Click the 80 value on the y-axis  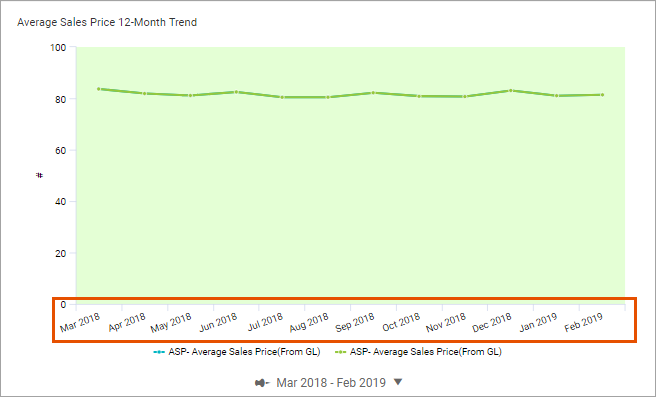coord(61,99)
